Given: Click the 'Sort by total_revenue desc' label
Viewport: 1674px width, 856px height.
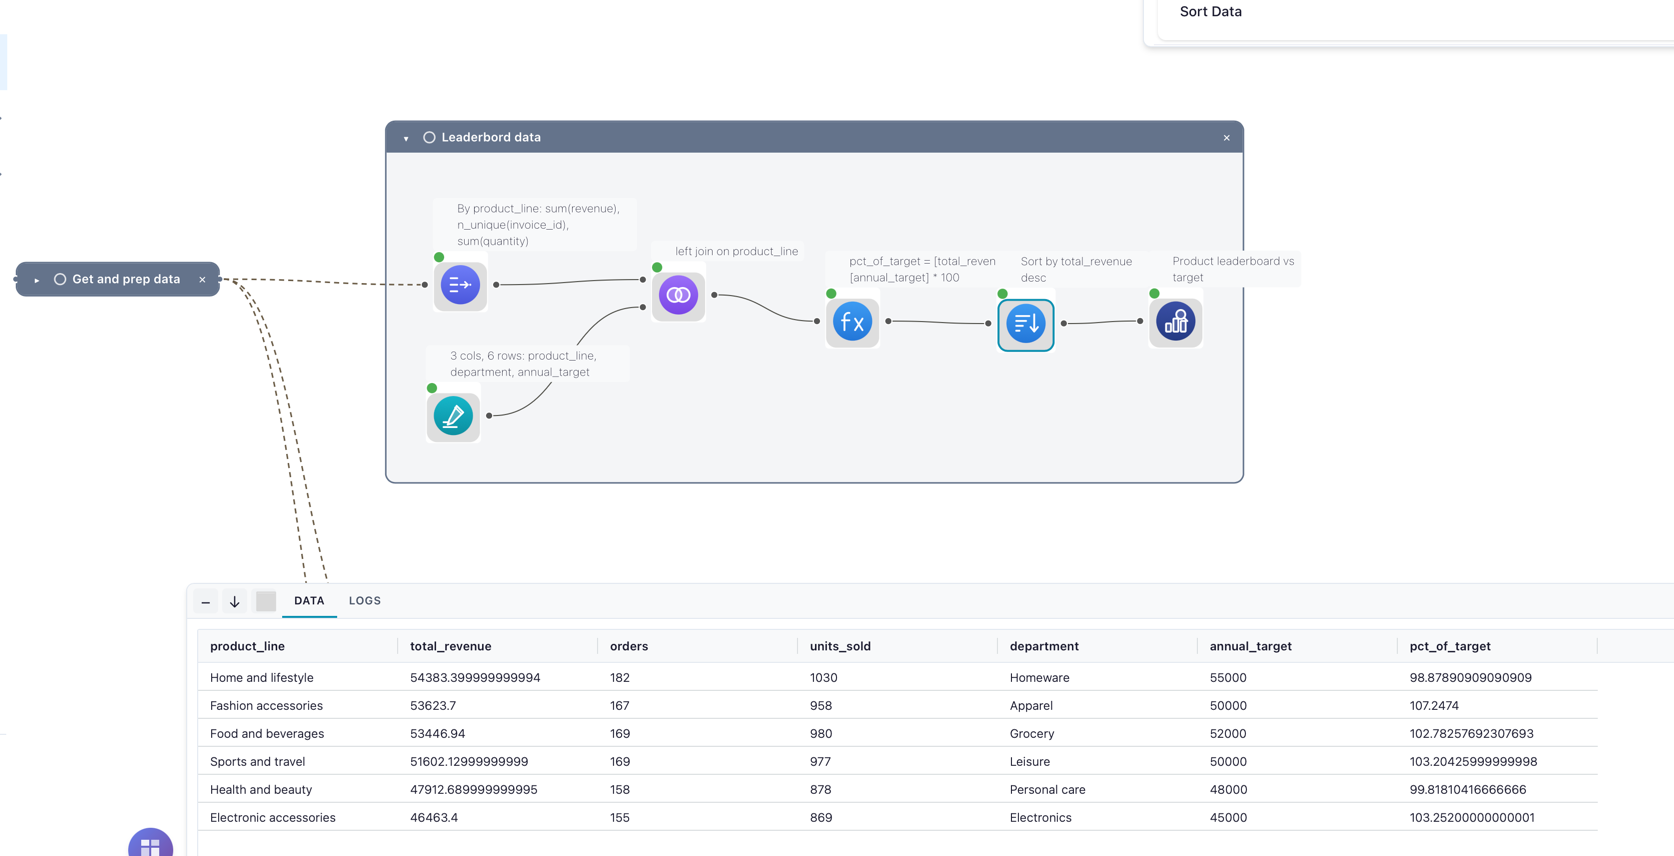Looking at the screenshot, I should coord(1076,269).
